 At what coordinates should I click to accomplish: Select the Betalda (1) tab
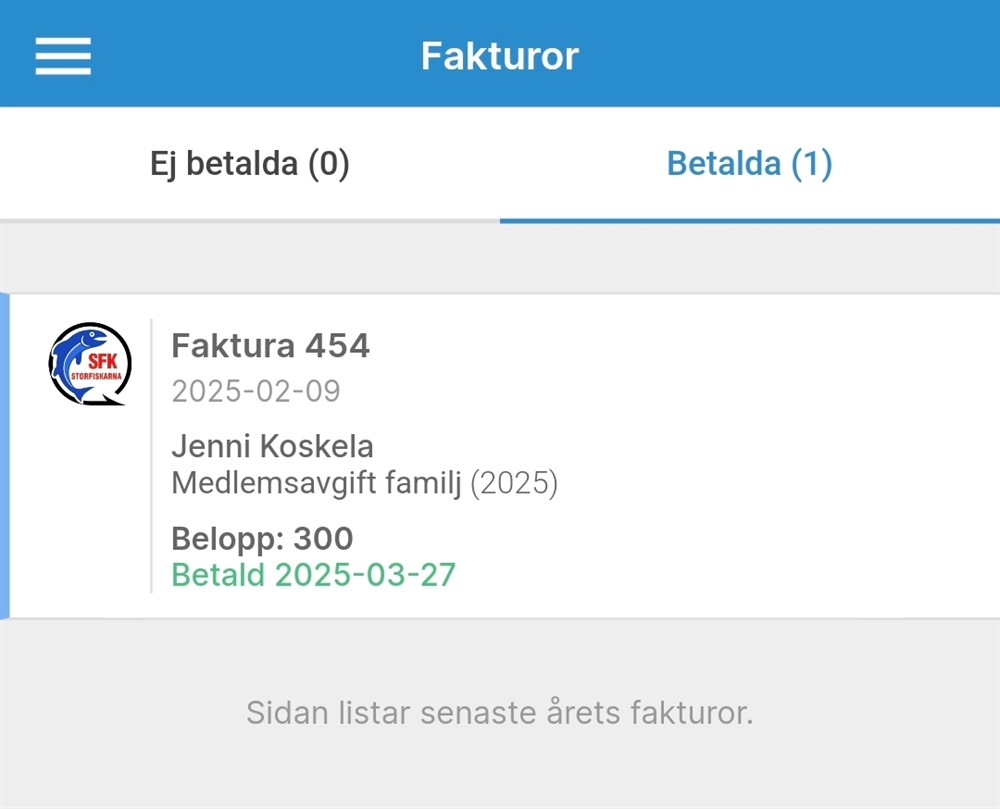pos(749,163)
